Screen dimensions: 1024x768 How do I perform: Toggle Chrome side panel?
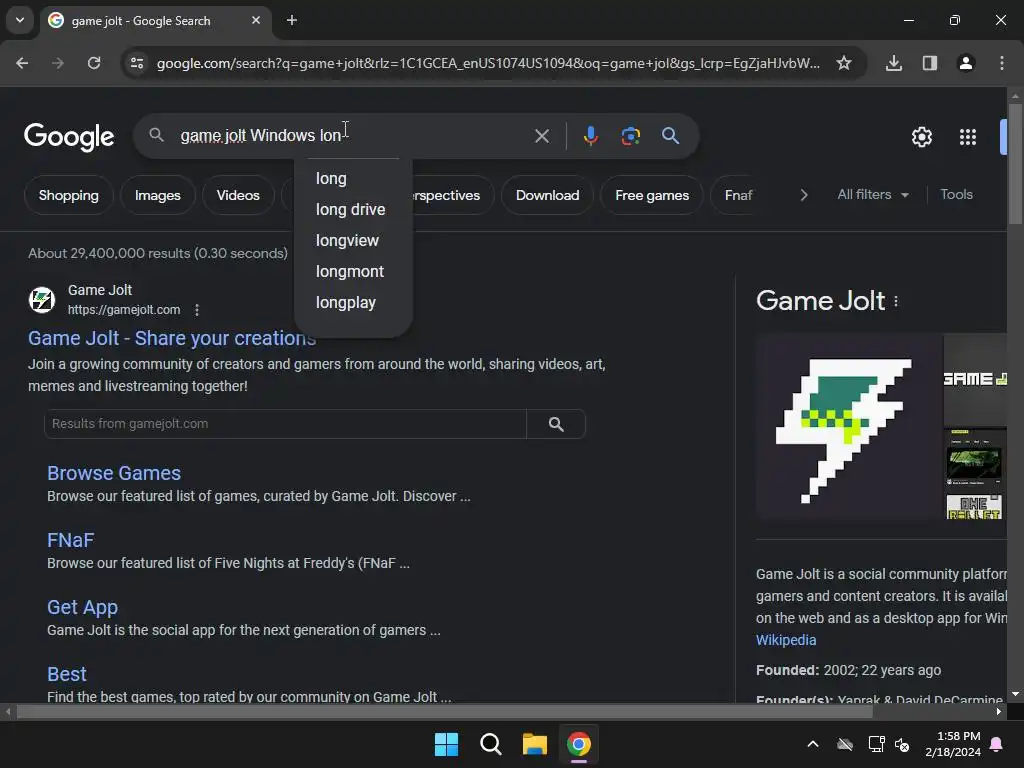click(x=930, y=63)
